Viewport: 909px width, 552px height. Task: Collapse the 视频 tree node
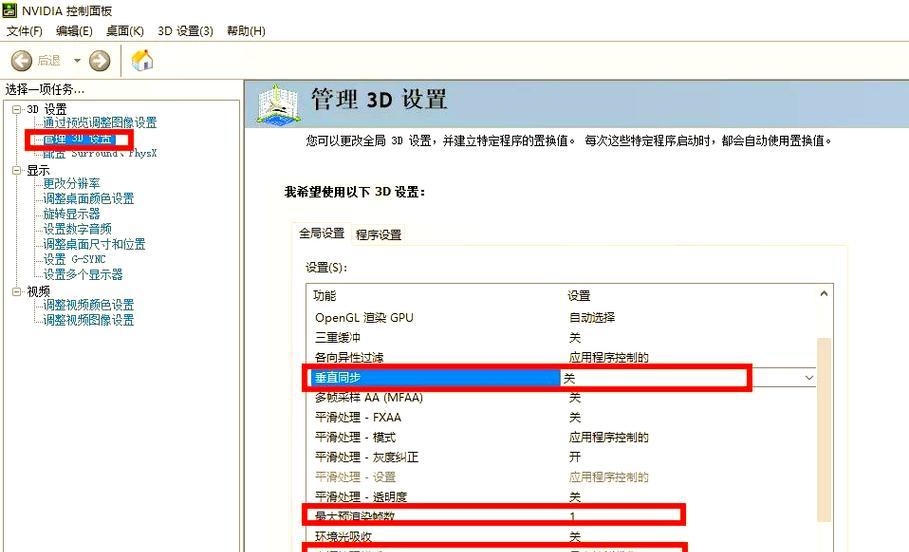point(17,291)
